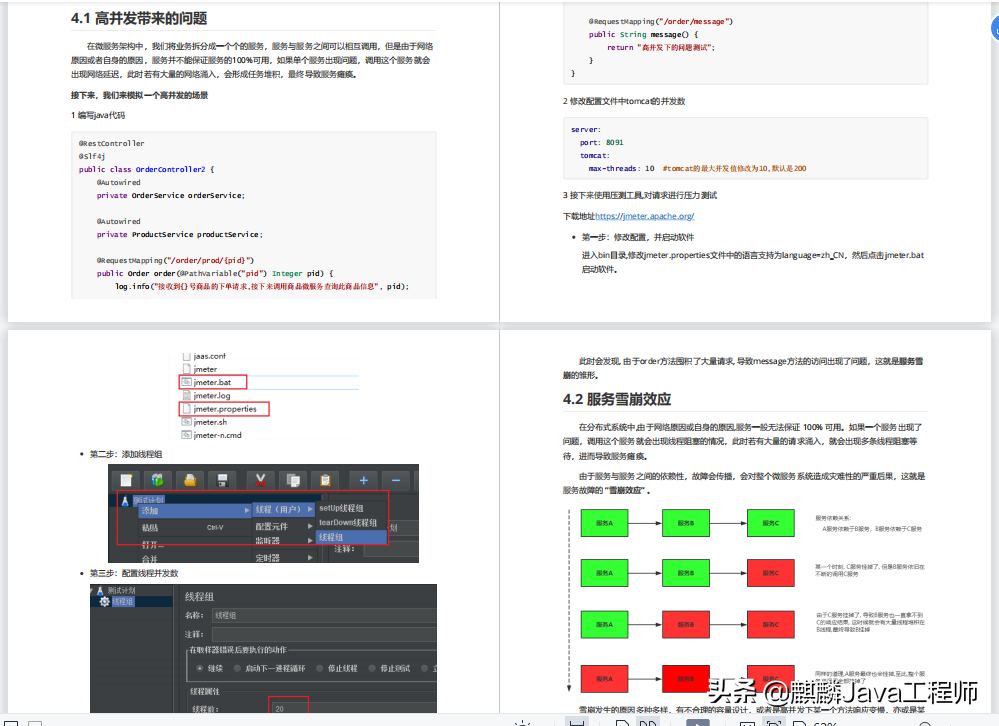Image resolution: width=999 pixels, height=726 pixels.
Task: Click the green 服务C box in the diagram
Action: click(x=770, y=523)
